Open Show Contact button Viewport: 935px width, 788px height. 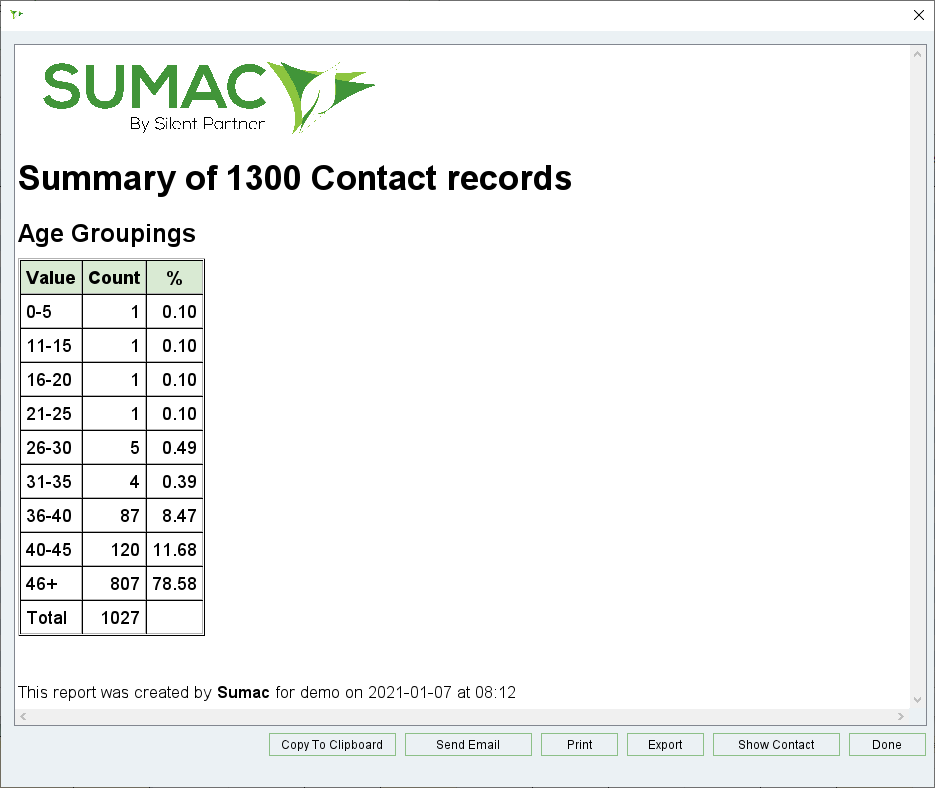(x=776, y=744)
